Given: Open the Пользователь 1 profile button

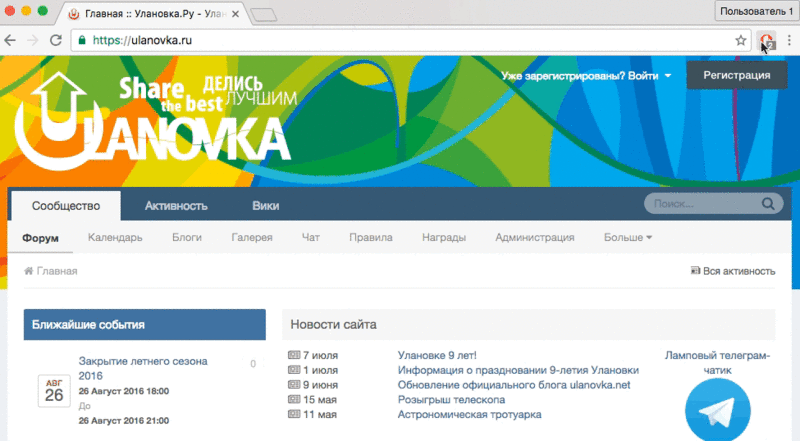Looking at the screenshot, I should pos(756,11).
